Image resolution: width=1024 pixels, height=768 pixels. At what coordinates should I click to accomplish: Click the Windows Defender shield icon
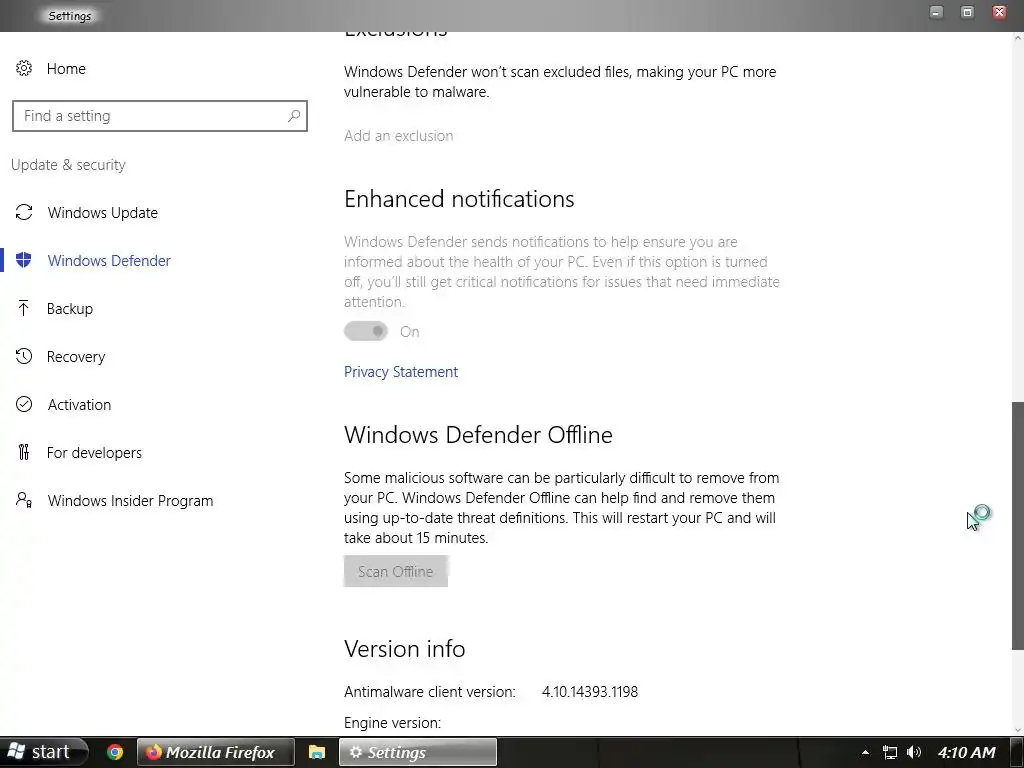click(x=24, y=260)
